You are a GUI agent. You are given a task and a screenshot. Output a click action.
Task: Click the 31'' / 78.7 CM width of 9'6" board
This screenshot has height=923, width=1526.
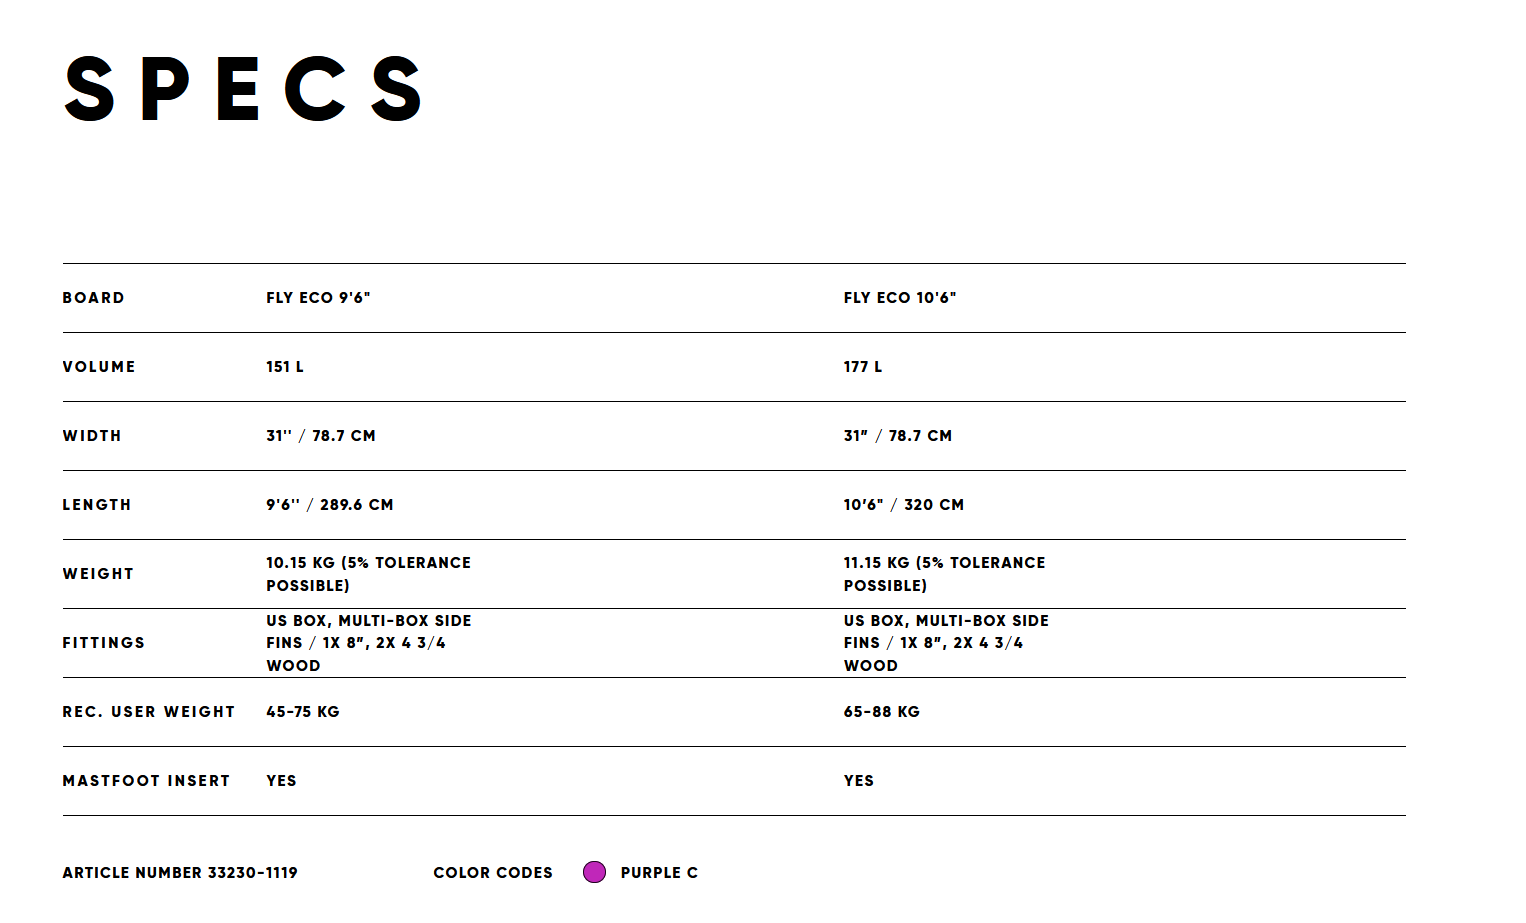coord(321,436)
